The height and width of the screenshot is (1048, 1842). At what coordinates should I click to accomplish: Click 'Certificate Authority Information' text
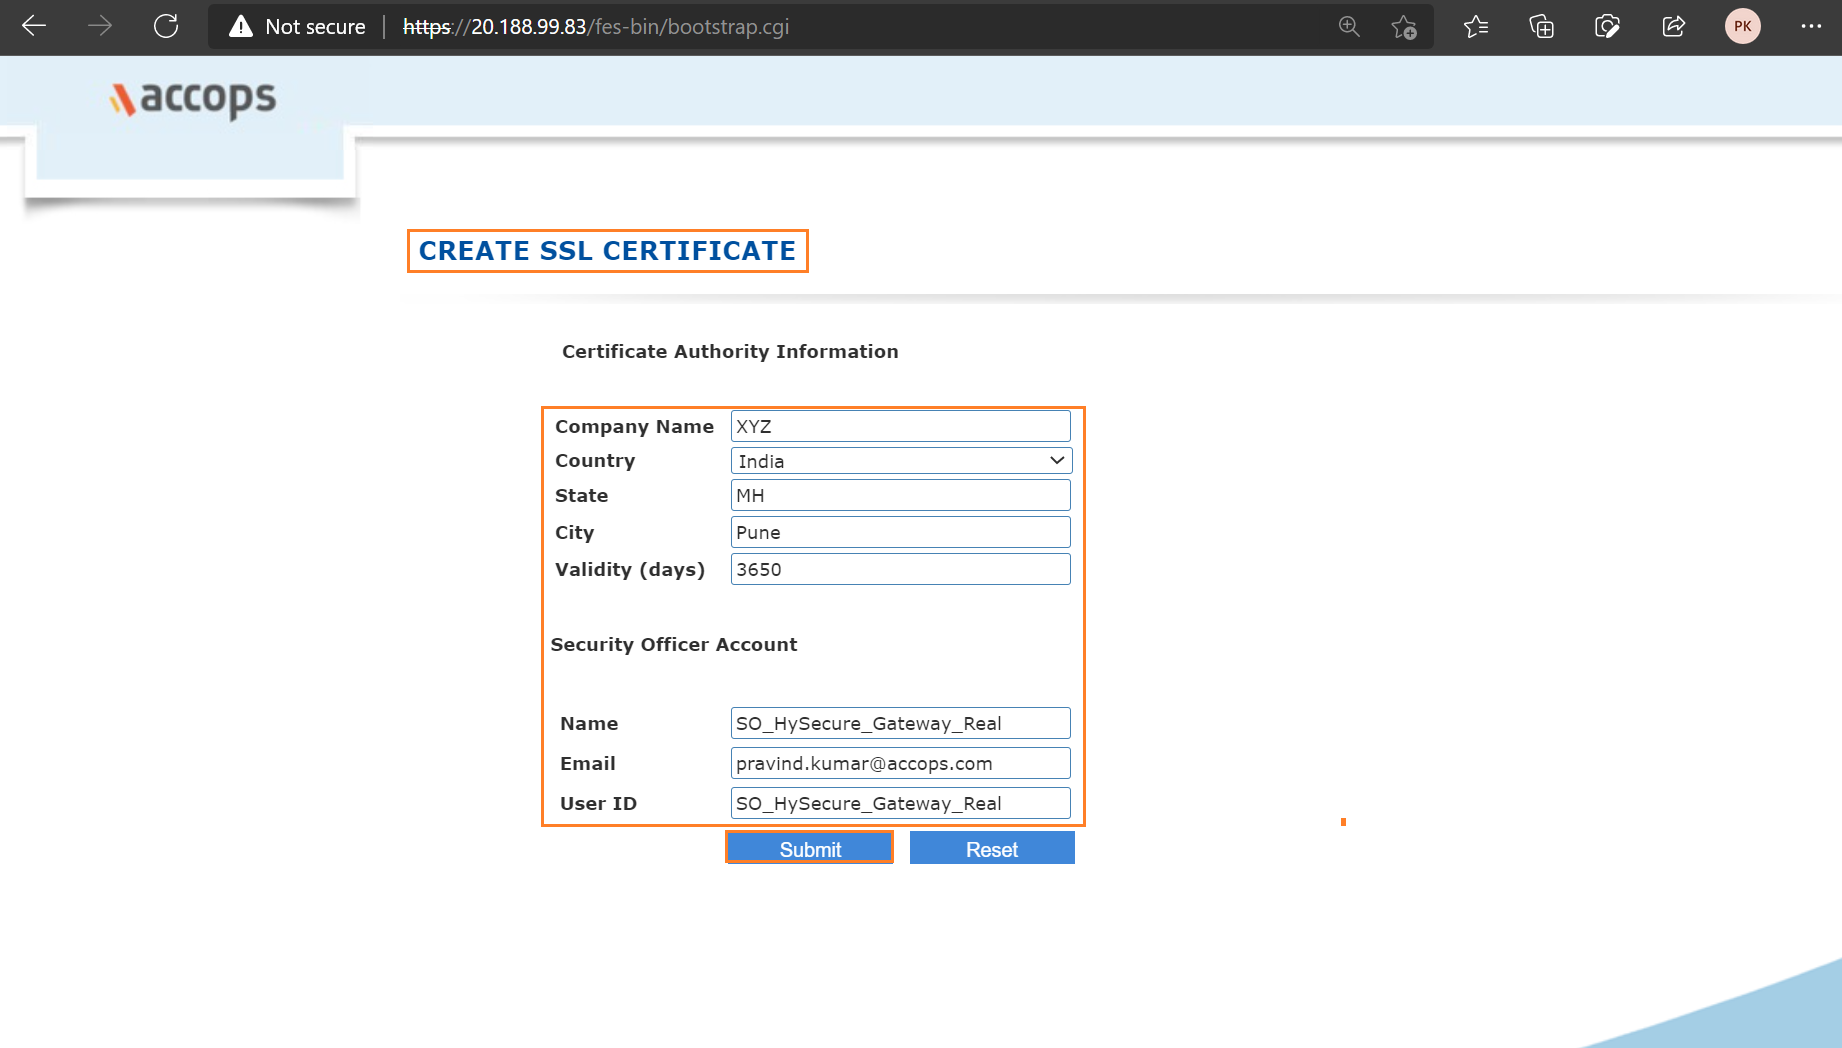click(x=730, y=351)
